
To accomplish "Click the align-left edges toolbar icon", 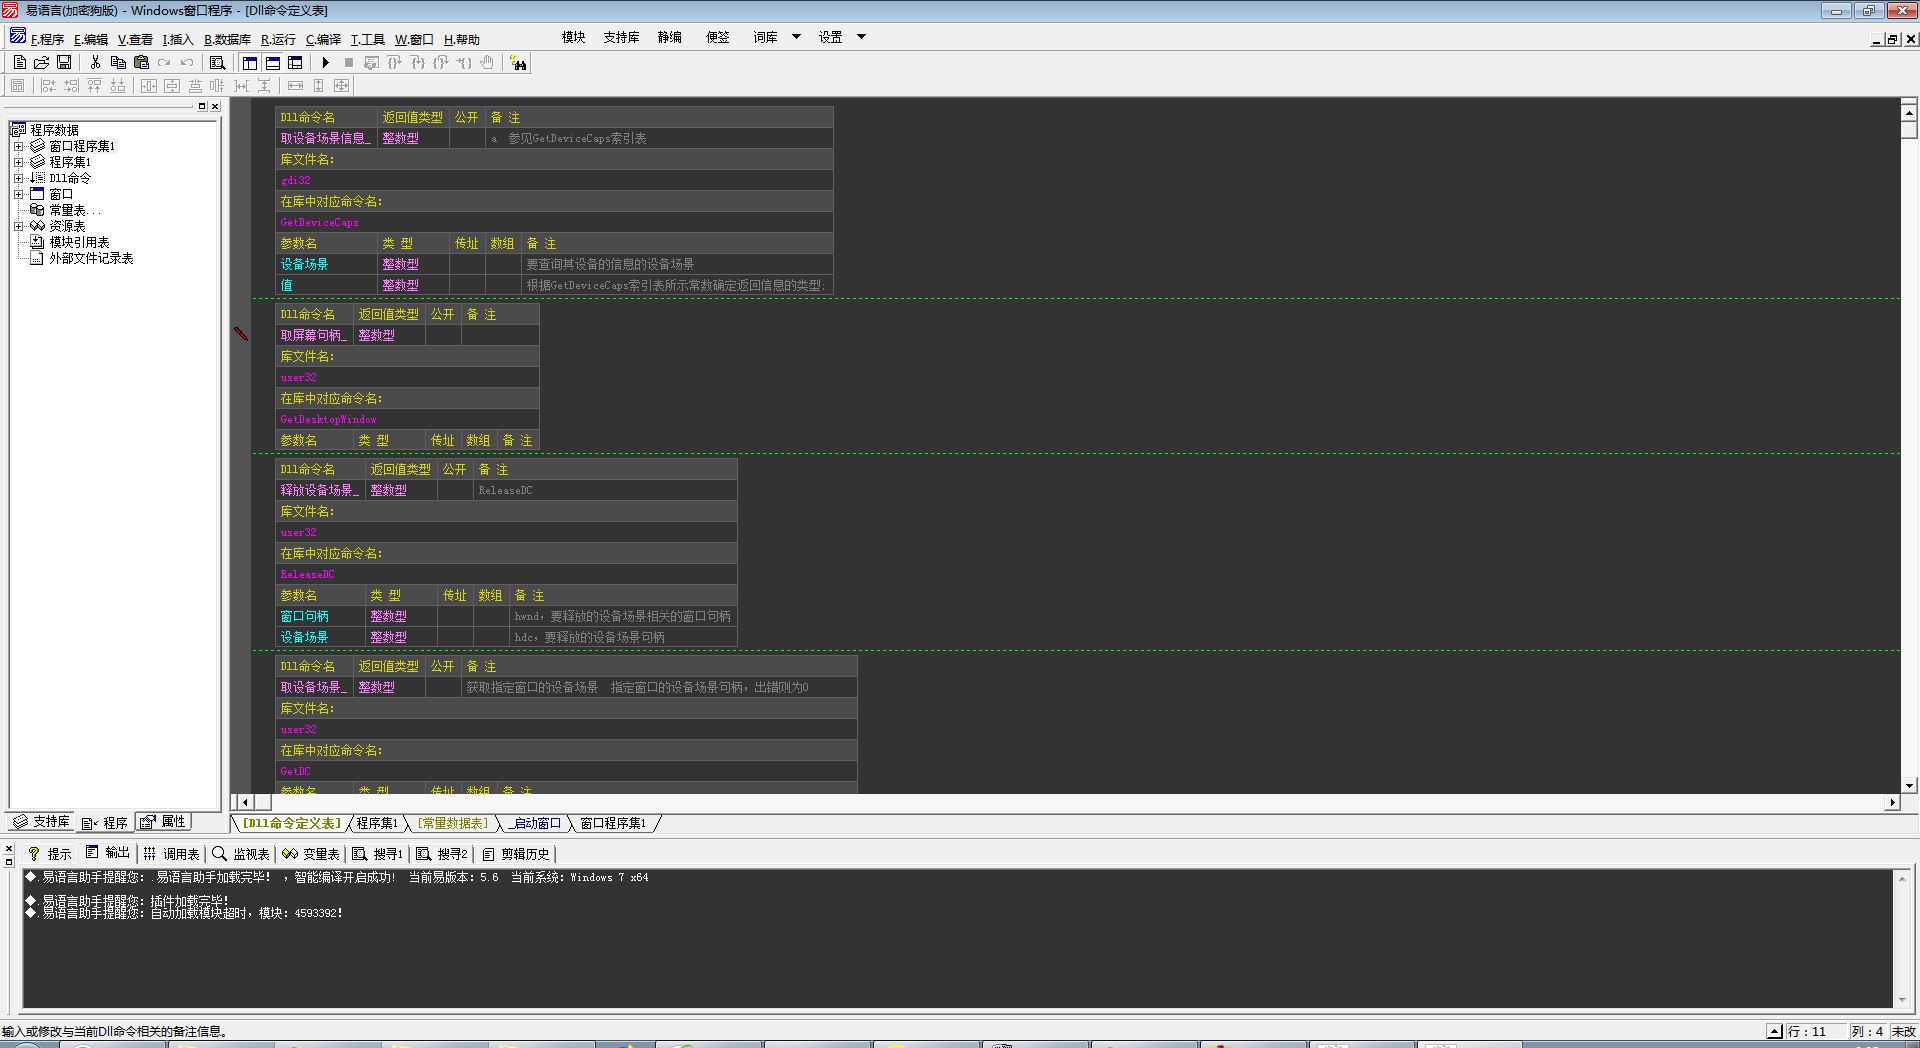I will point(48,86).
